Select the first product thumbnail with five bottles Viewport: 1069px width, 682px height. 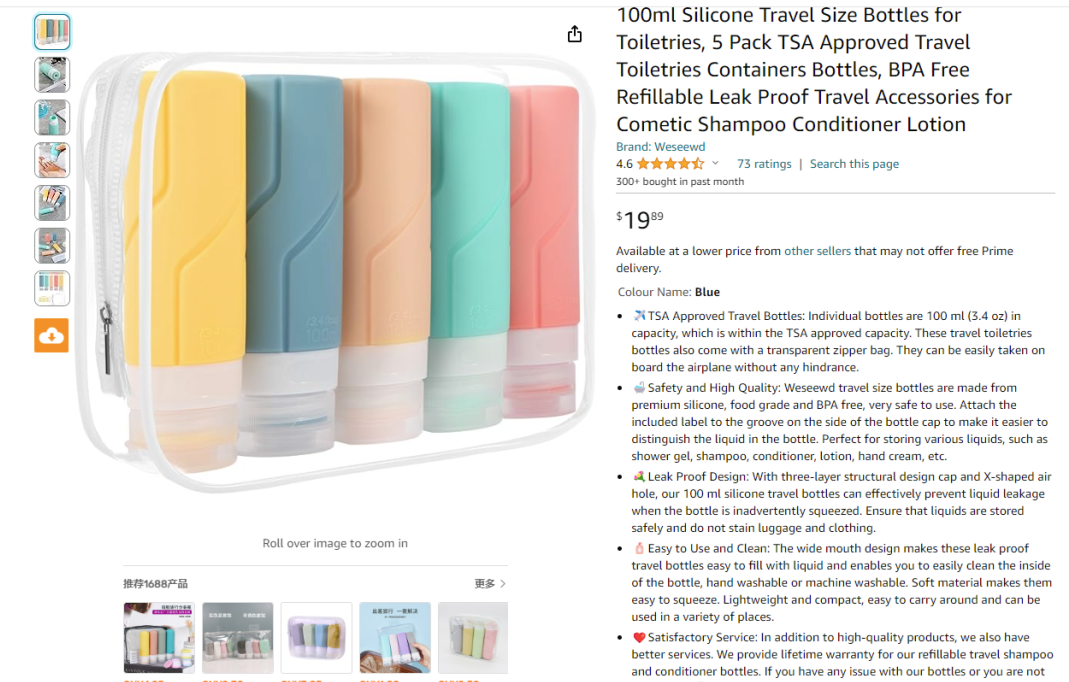(x=52, y=32)
